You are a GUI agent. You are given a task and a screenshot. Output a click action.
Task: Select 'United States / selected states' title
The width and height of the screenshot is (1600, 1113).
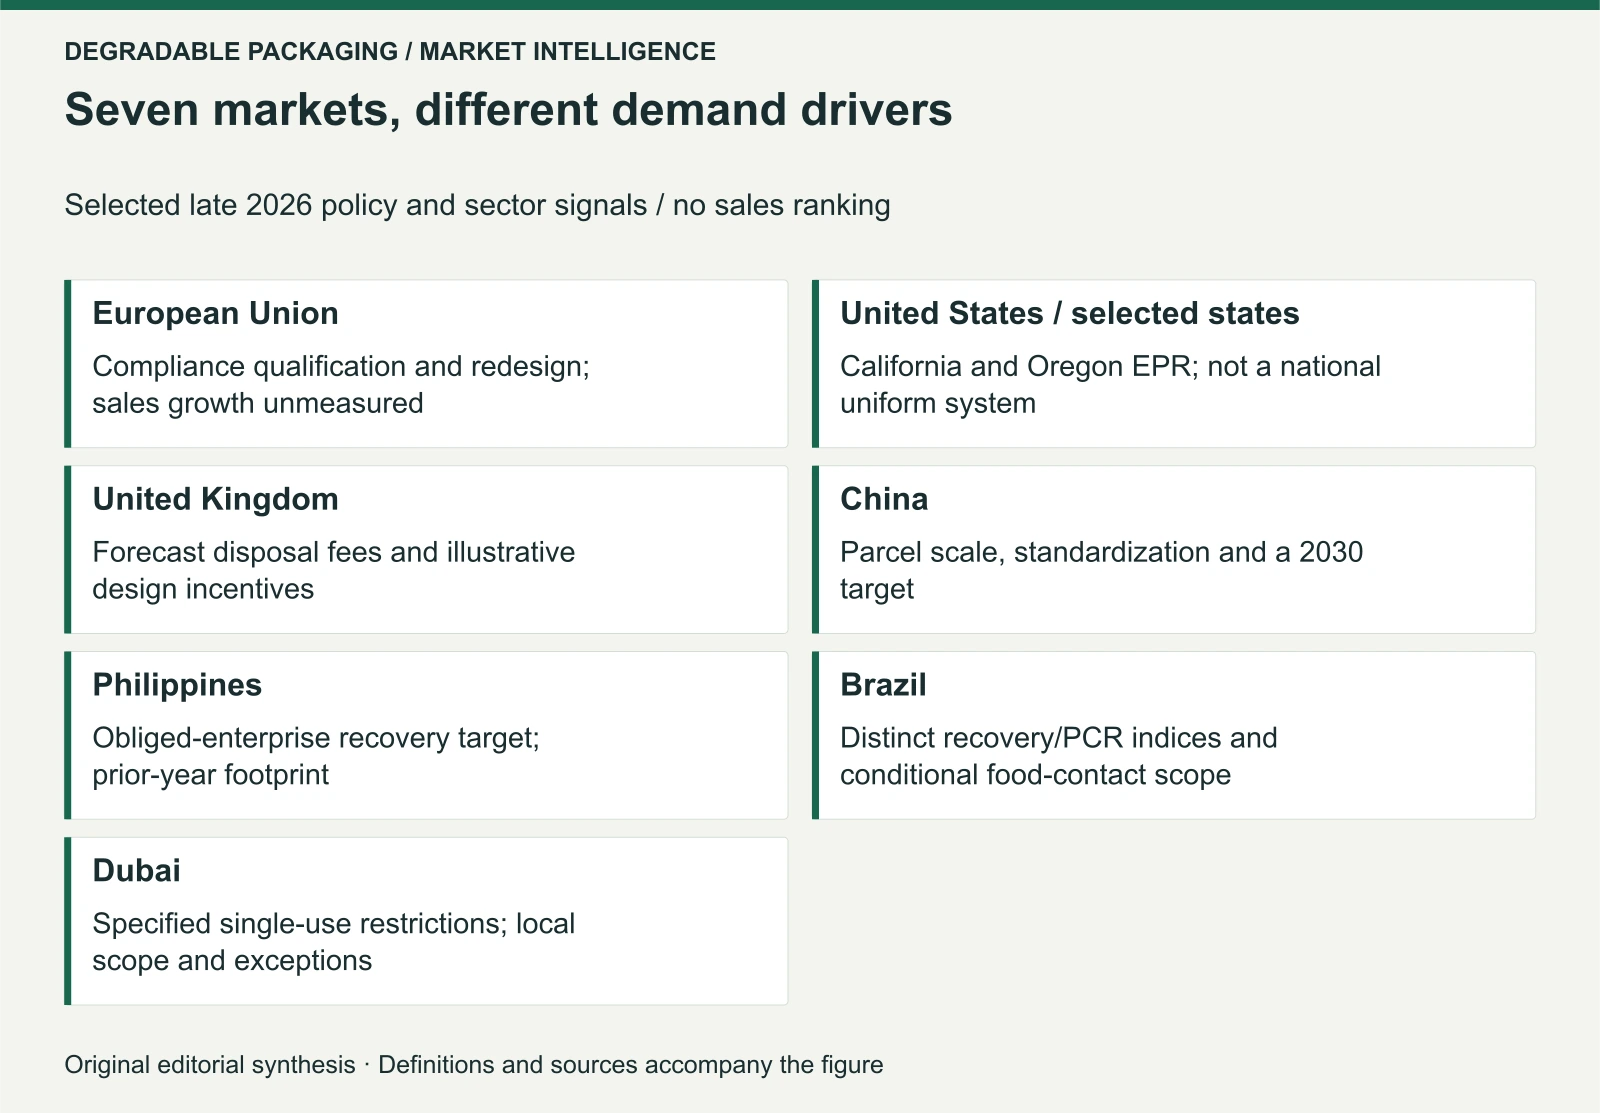(1069, 313)
